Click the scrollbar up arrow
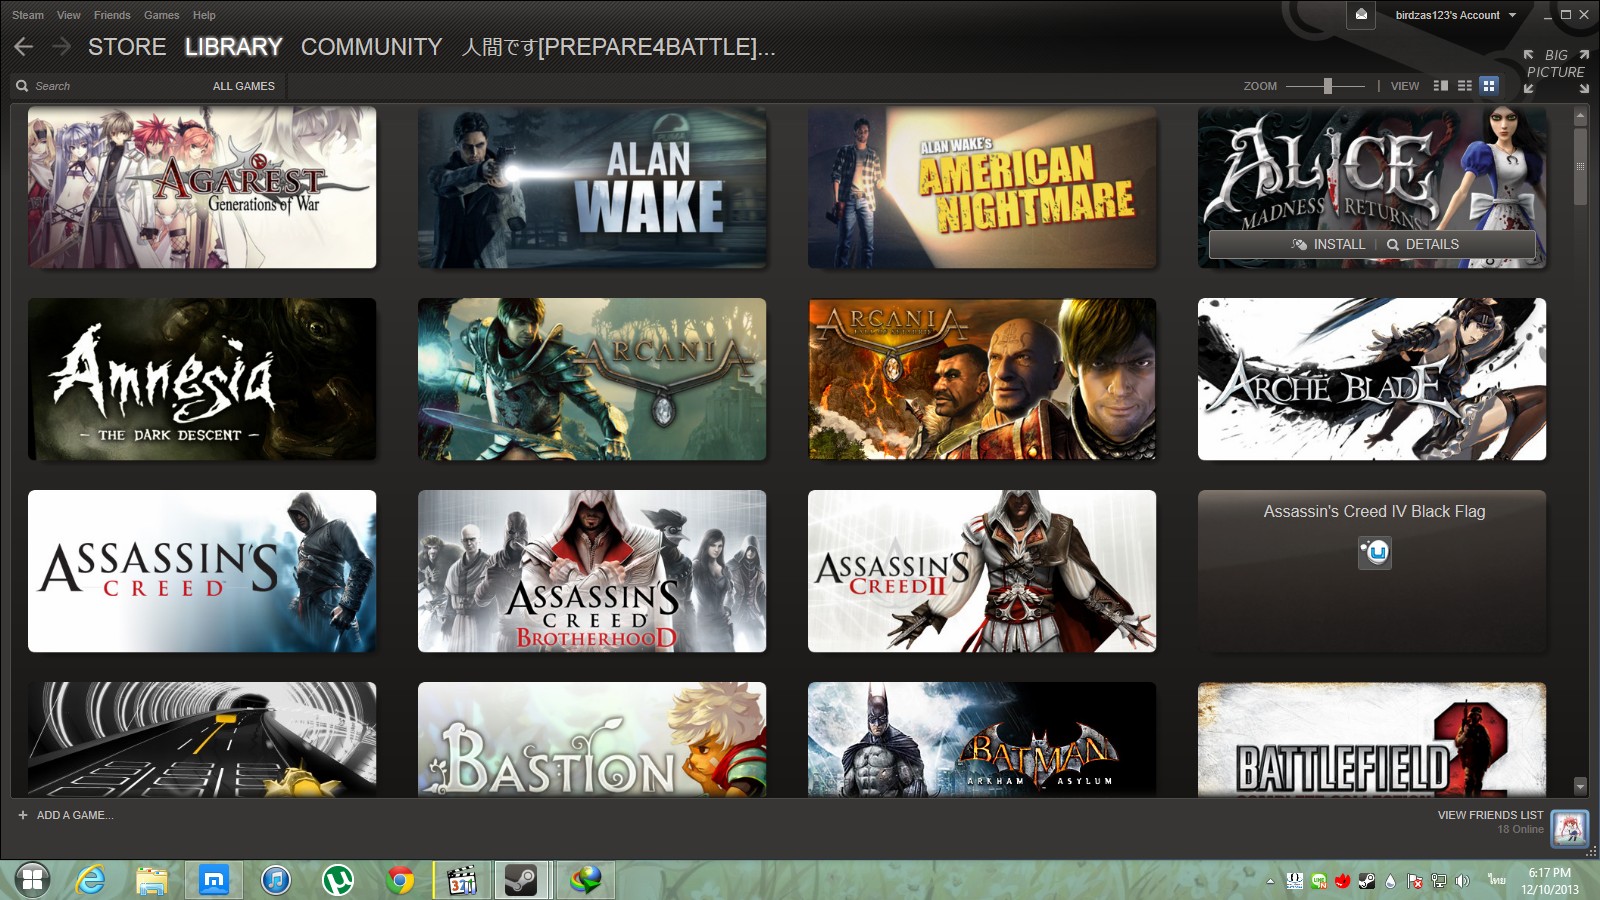 [1580, 116]
